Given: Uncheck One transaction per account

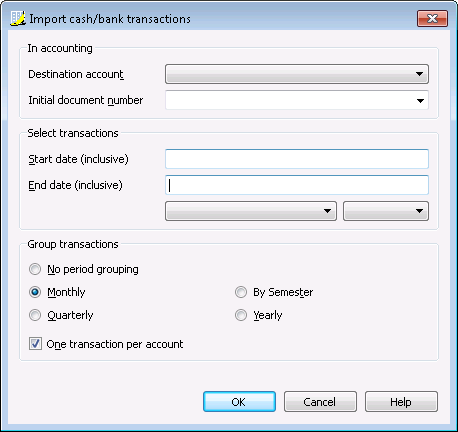Looking at the screenshot, I should click(35, 344).
